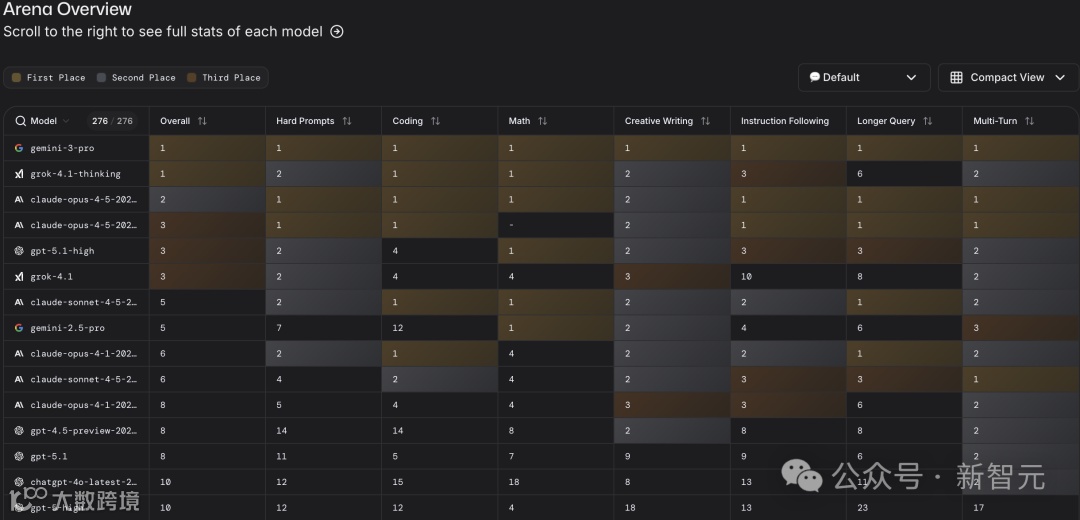1080x520 pixels.
Task: Sort by Multi-Turn column arrows
Action: point(1029,121)
